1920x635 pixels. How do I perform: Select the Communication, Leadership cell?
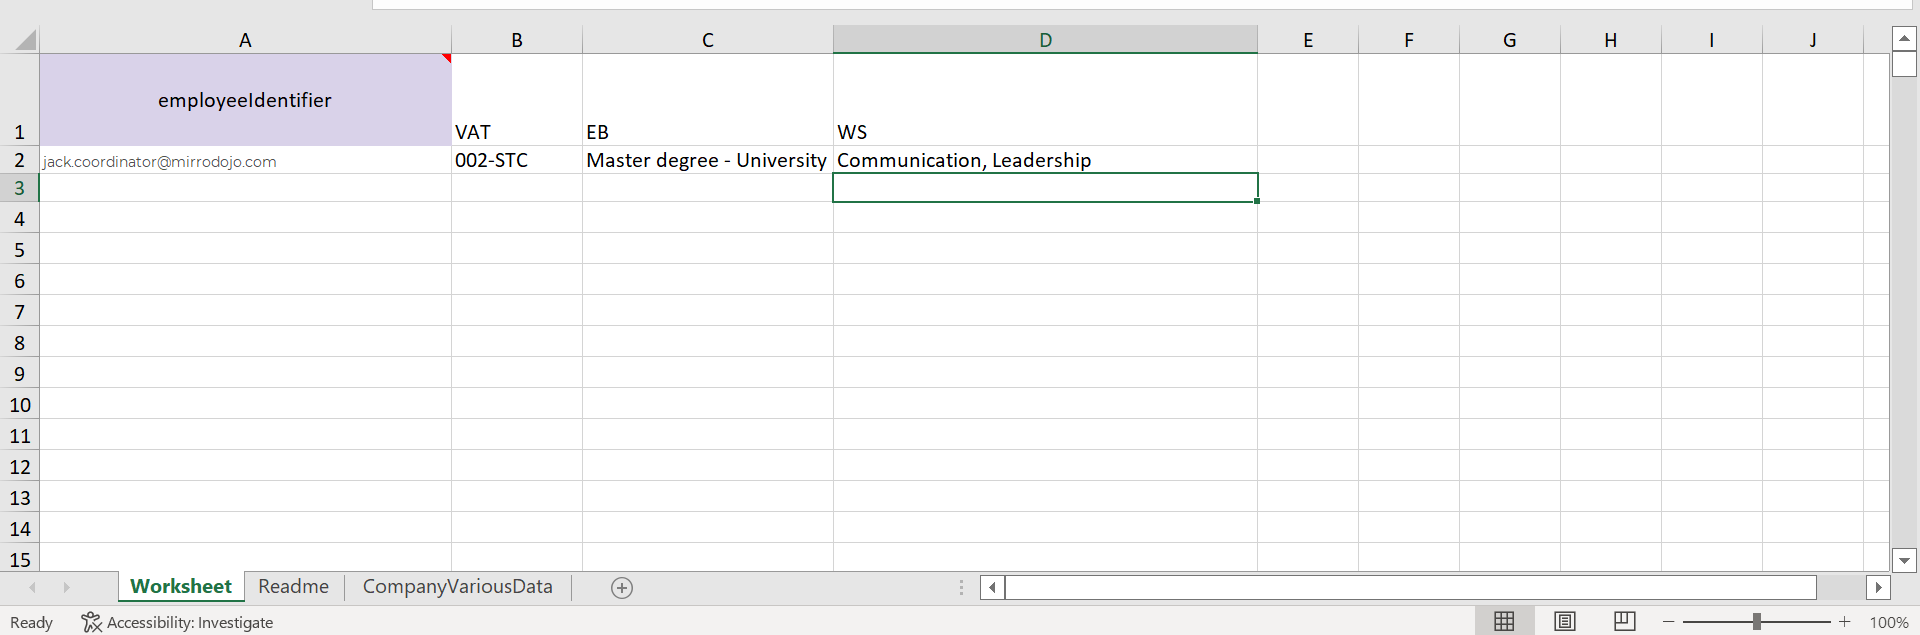[x=1045, y=160]
